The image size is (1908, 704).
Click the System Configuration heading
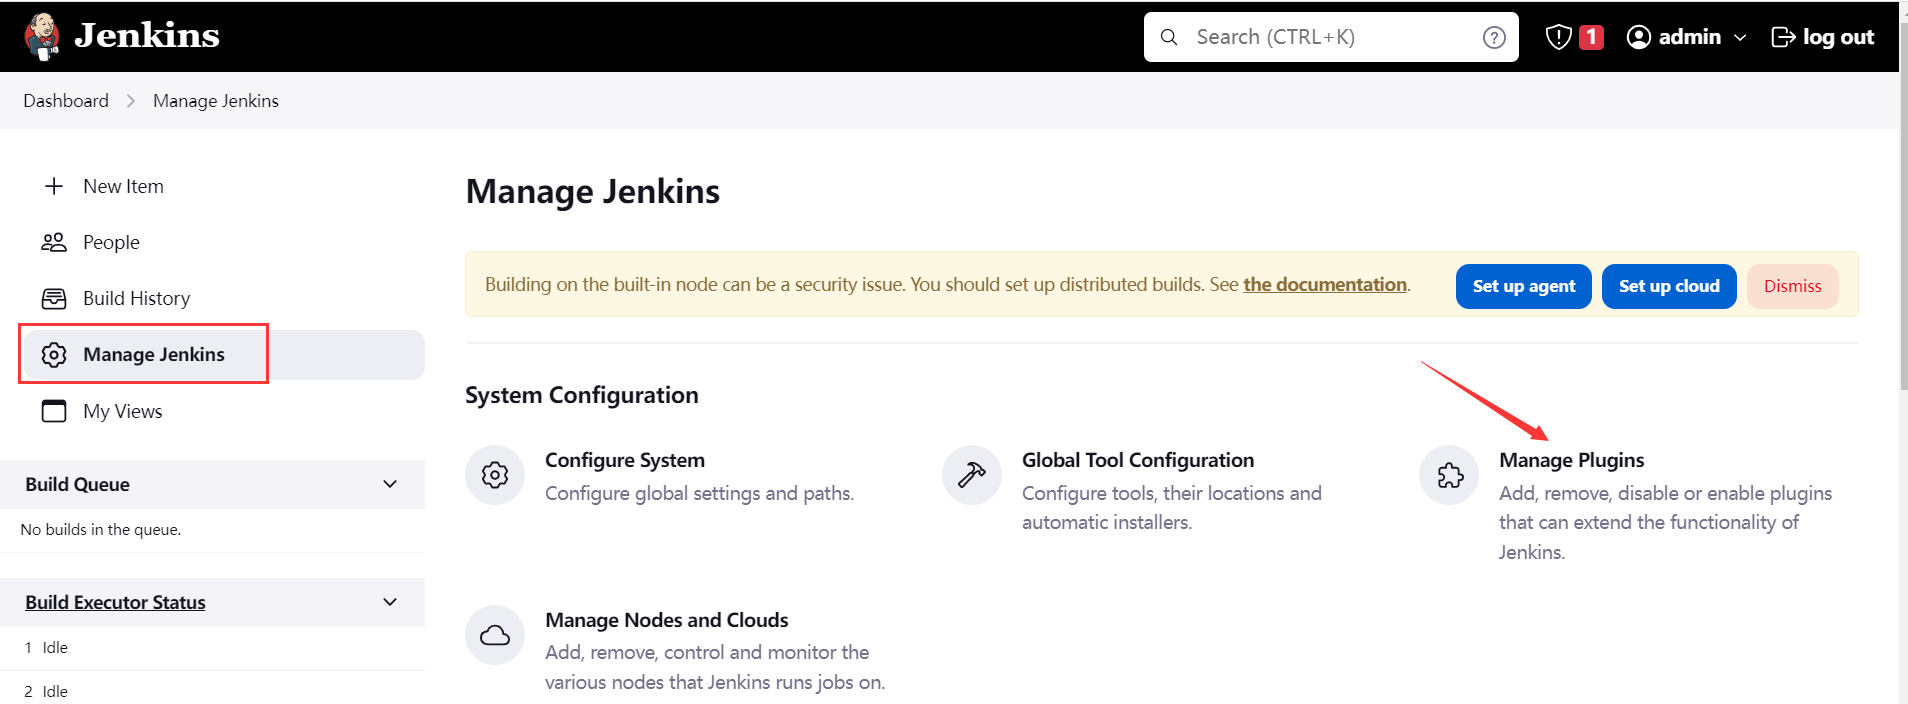tap(582, 395)
